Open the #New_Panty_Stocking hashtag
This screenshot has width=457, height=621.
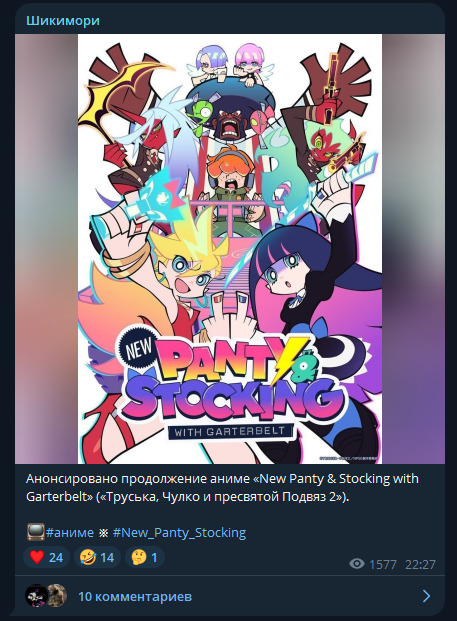[179, 532]
